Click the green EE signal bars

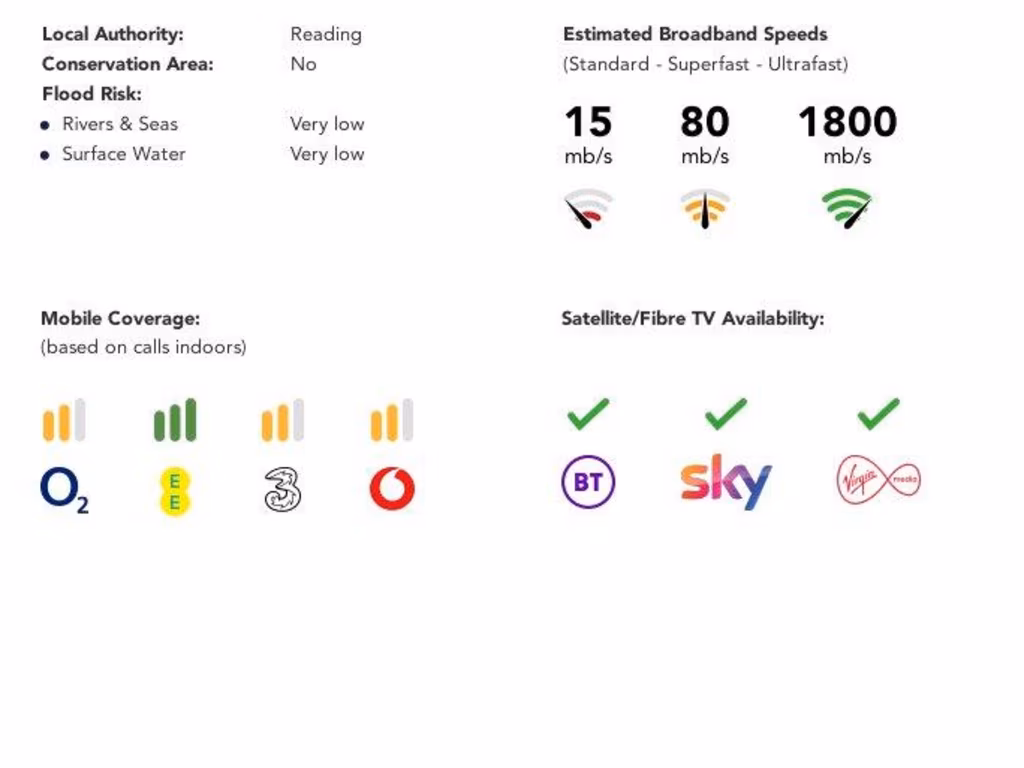point(175,421)
